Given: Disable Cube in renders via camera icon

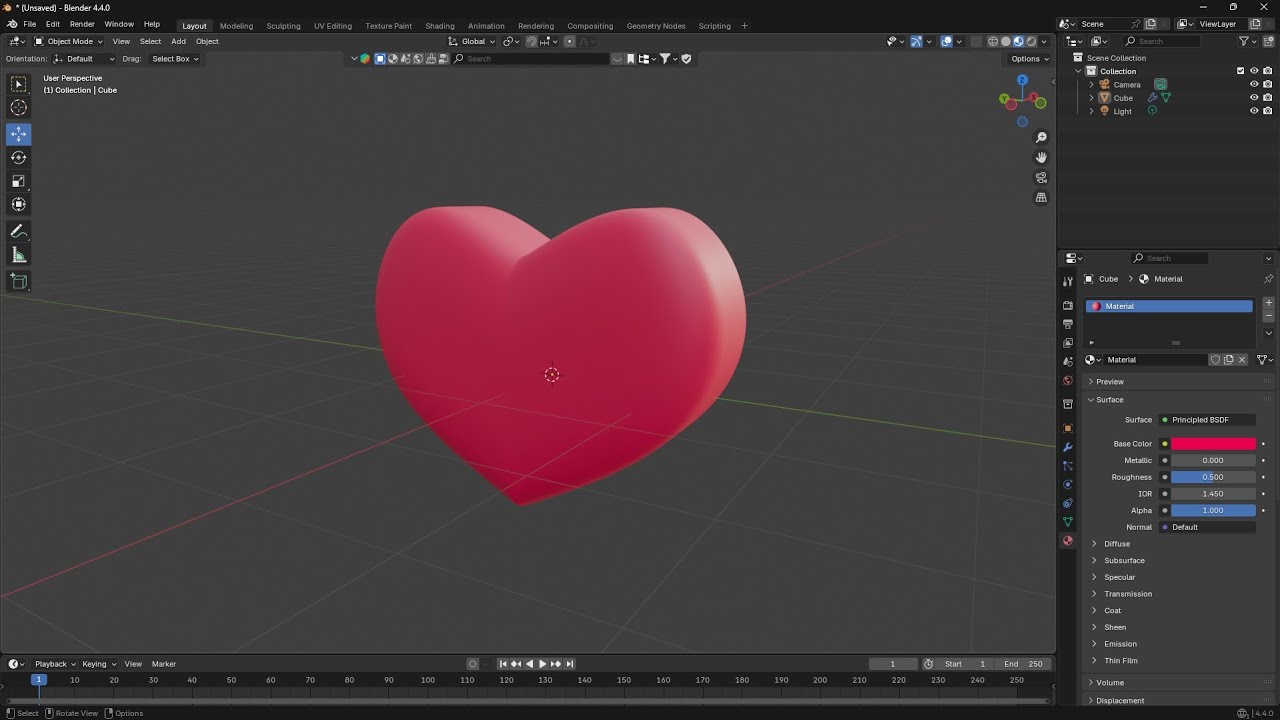Looking at the screenshot, I should (1268, 98).
